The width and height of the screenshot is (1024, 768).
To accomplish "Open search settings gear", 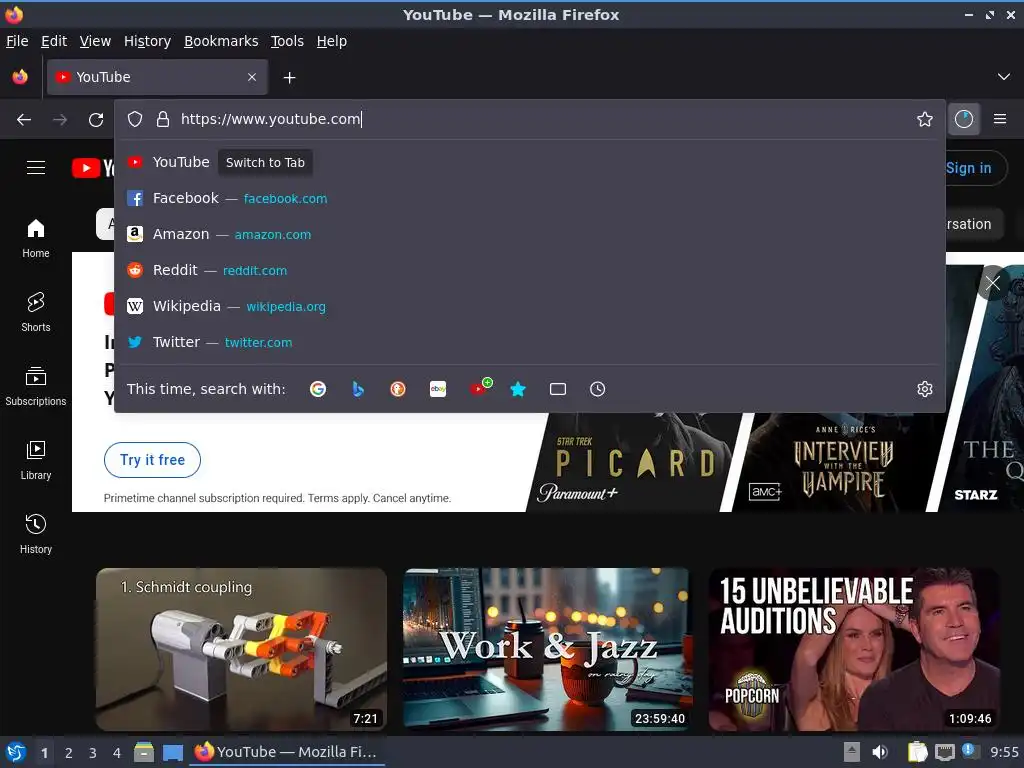I will 924,389.
